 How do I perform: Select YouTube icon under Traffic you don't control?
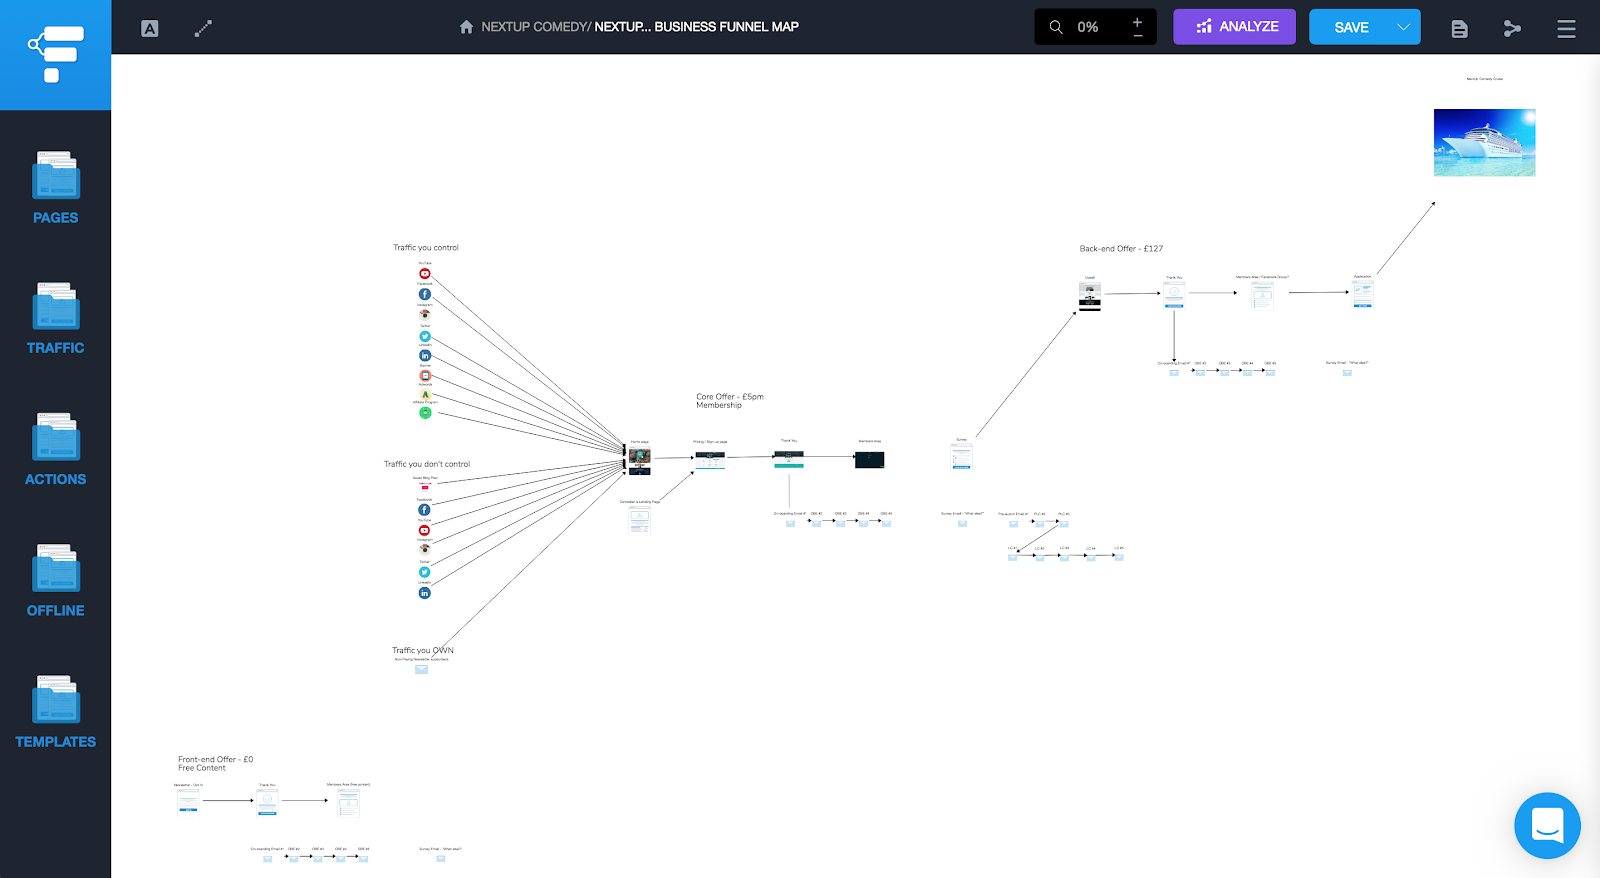point(424,530)
